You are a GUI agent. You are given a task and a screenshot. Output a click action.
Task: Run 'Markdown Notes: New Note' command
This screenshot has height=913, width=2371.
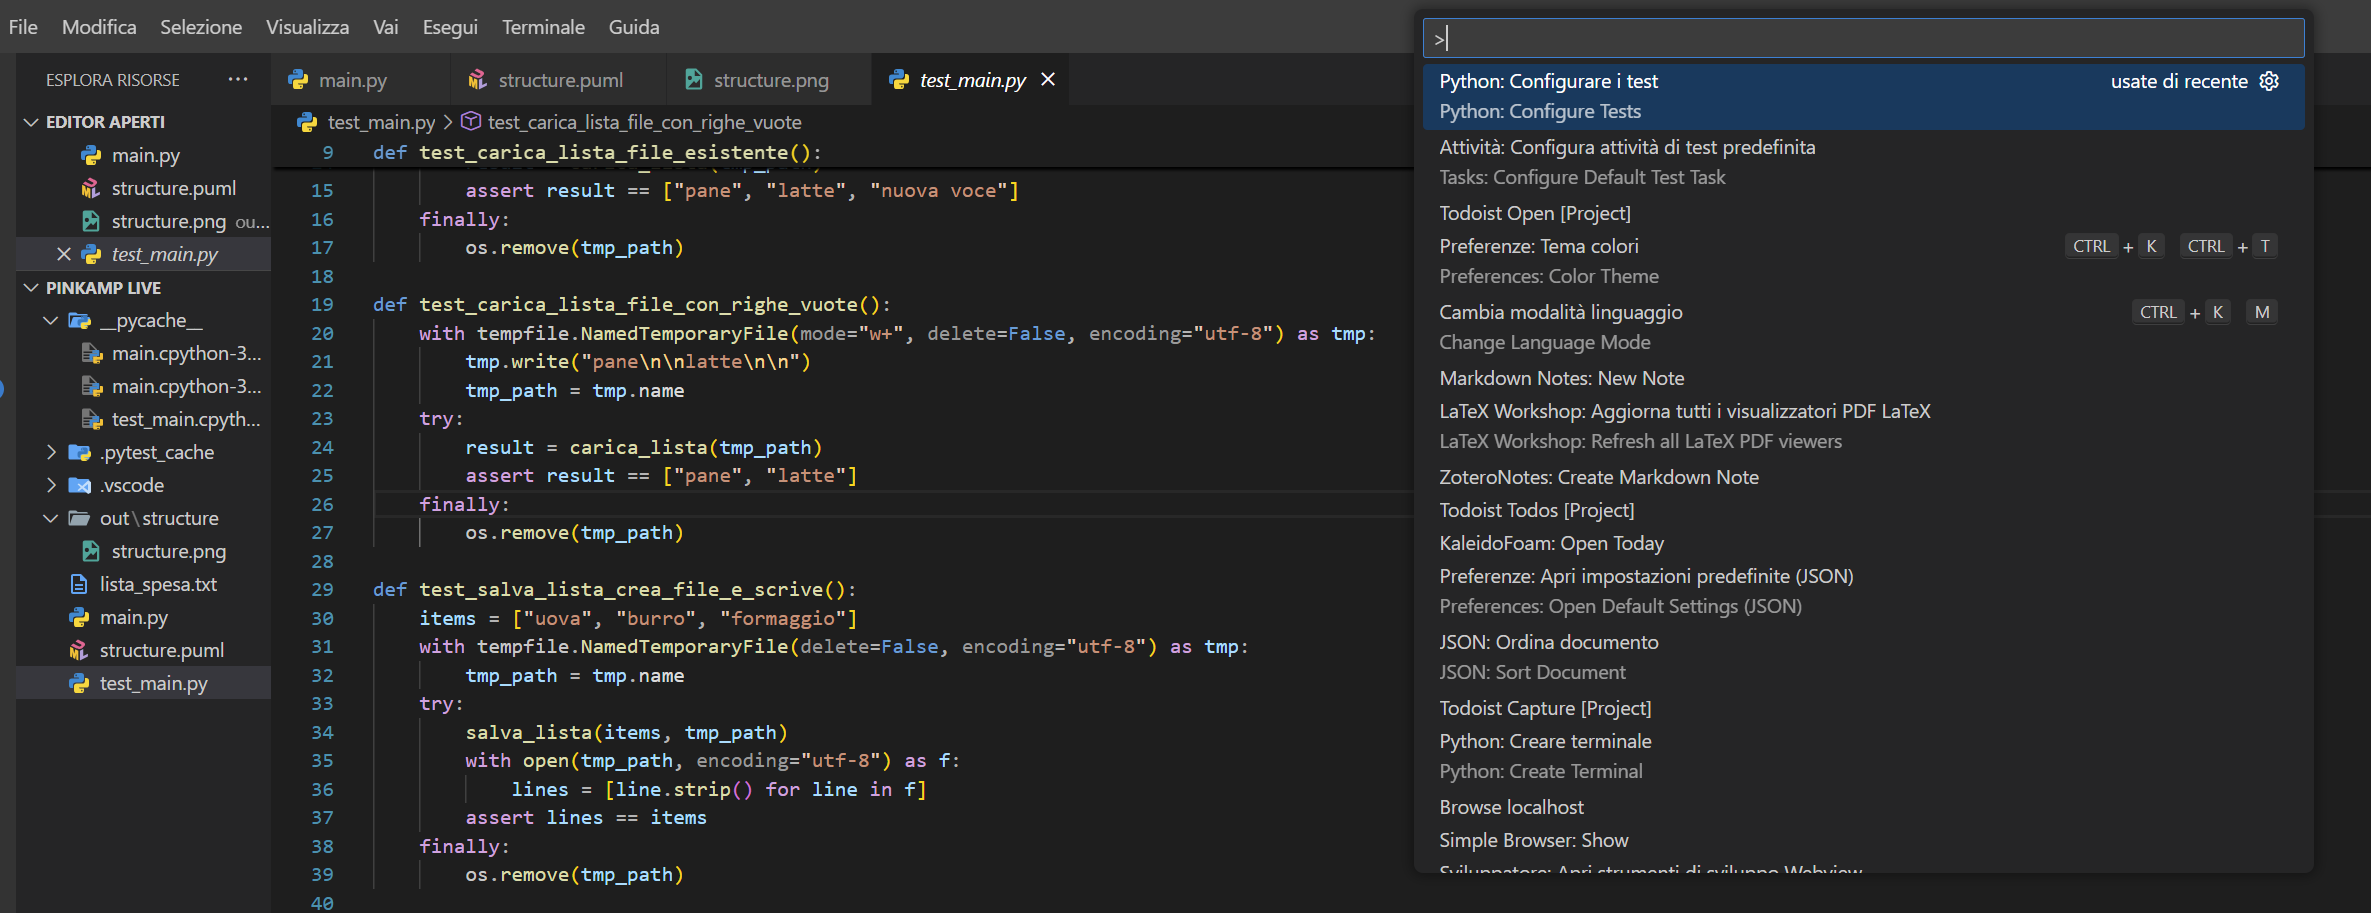click(x=1863, y=378)
